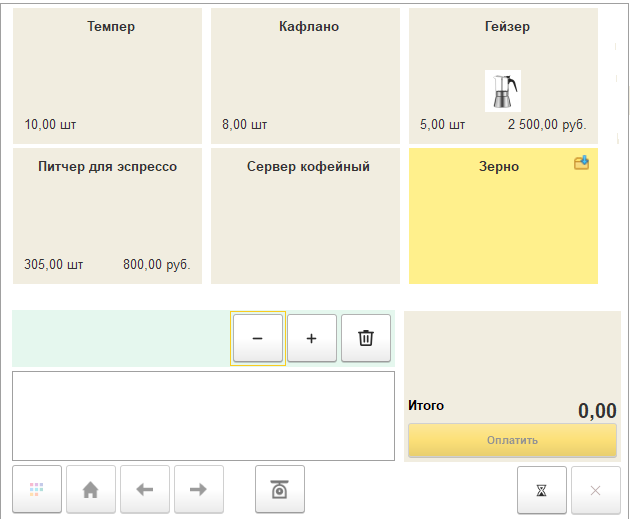Viewport: 630px width, 519px height.
Task: Click the empty receipt list area
Action: pos(203,416)
